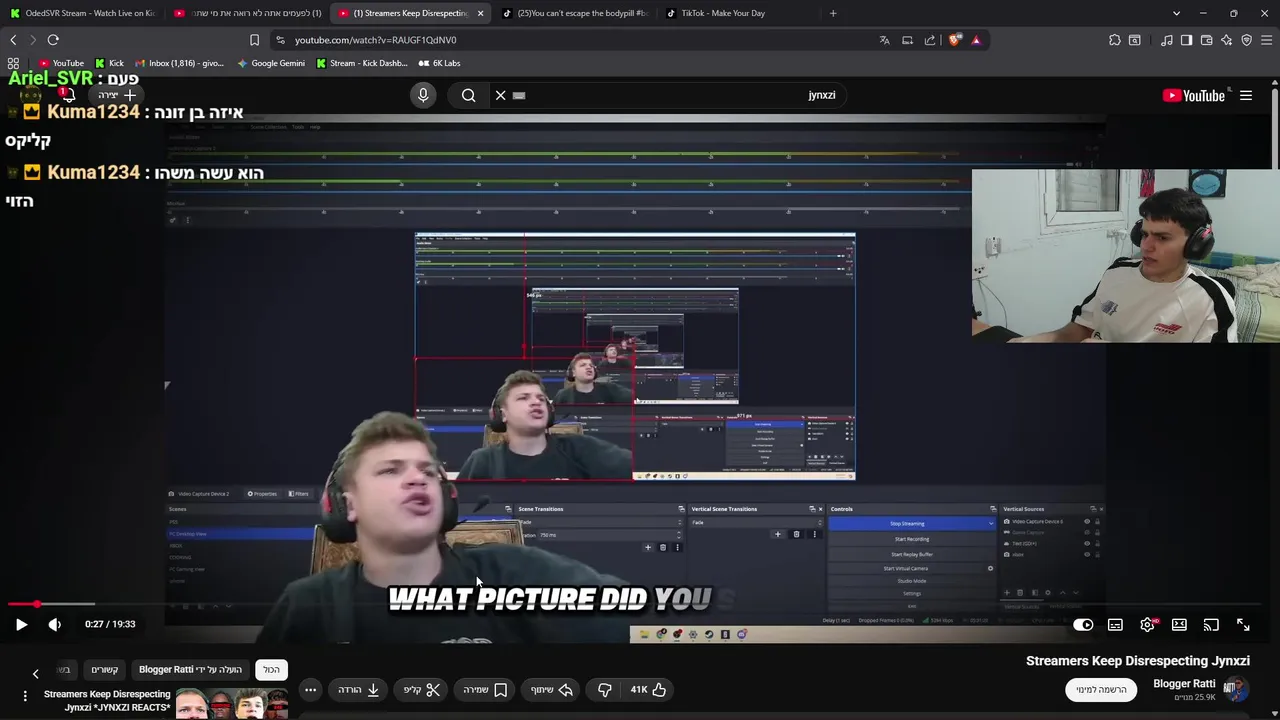Open the tab search dropdown arrow
Viewport: 1280px width, 720px height.
tap(1176, 13)
